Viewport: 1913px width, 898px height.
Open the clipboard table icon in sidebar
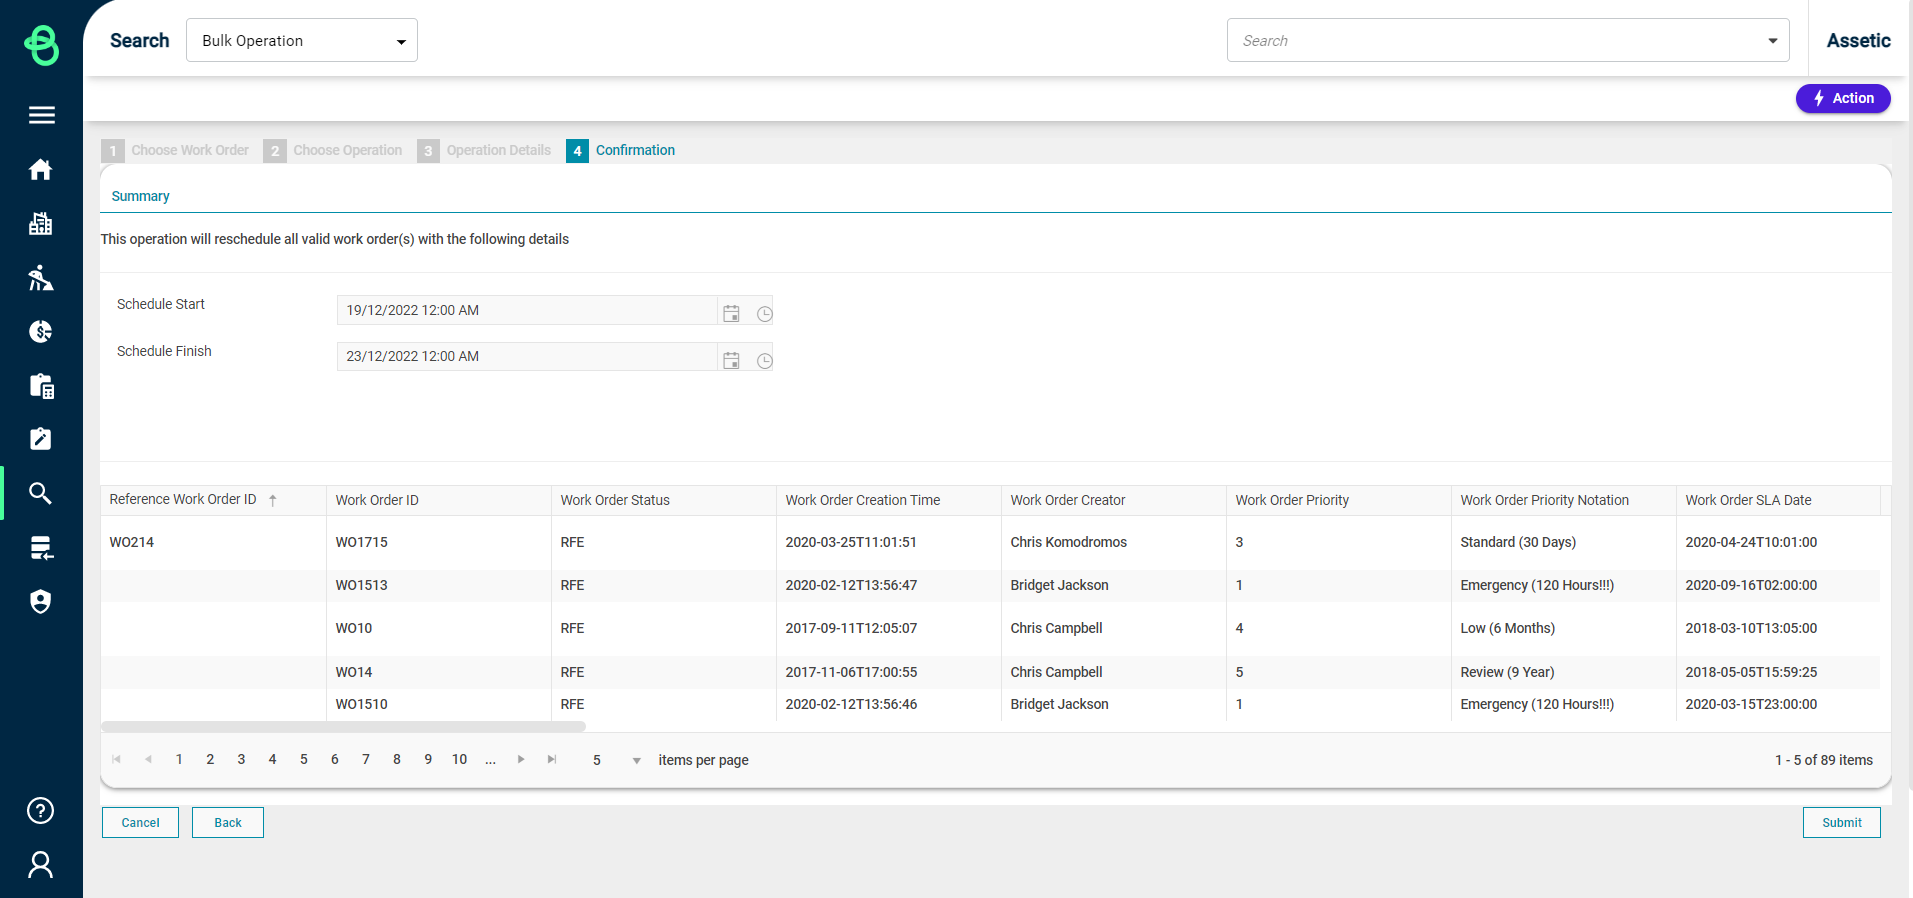click(41, 385)
